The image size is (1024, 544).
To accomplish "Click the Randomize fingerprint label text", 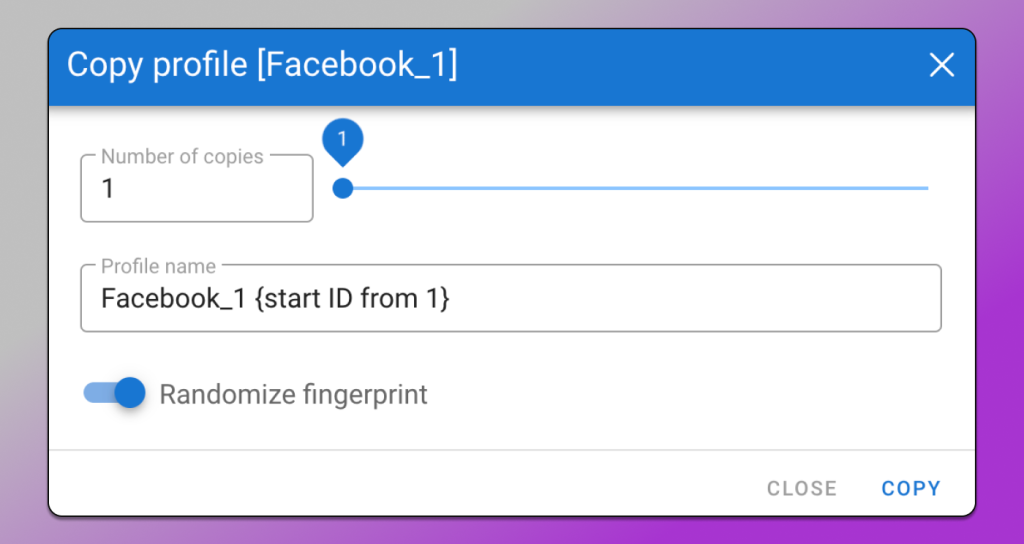I will [293, 395].
